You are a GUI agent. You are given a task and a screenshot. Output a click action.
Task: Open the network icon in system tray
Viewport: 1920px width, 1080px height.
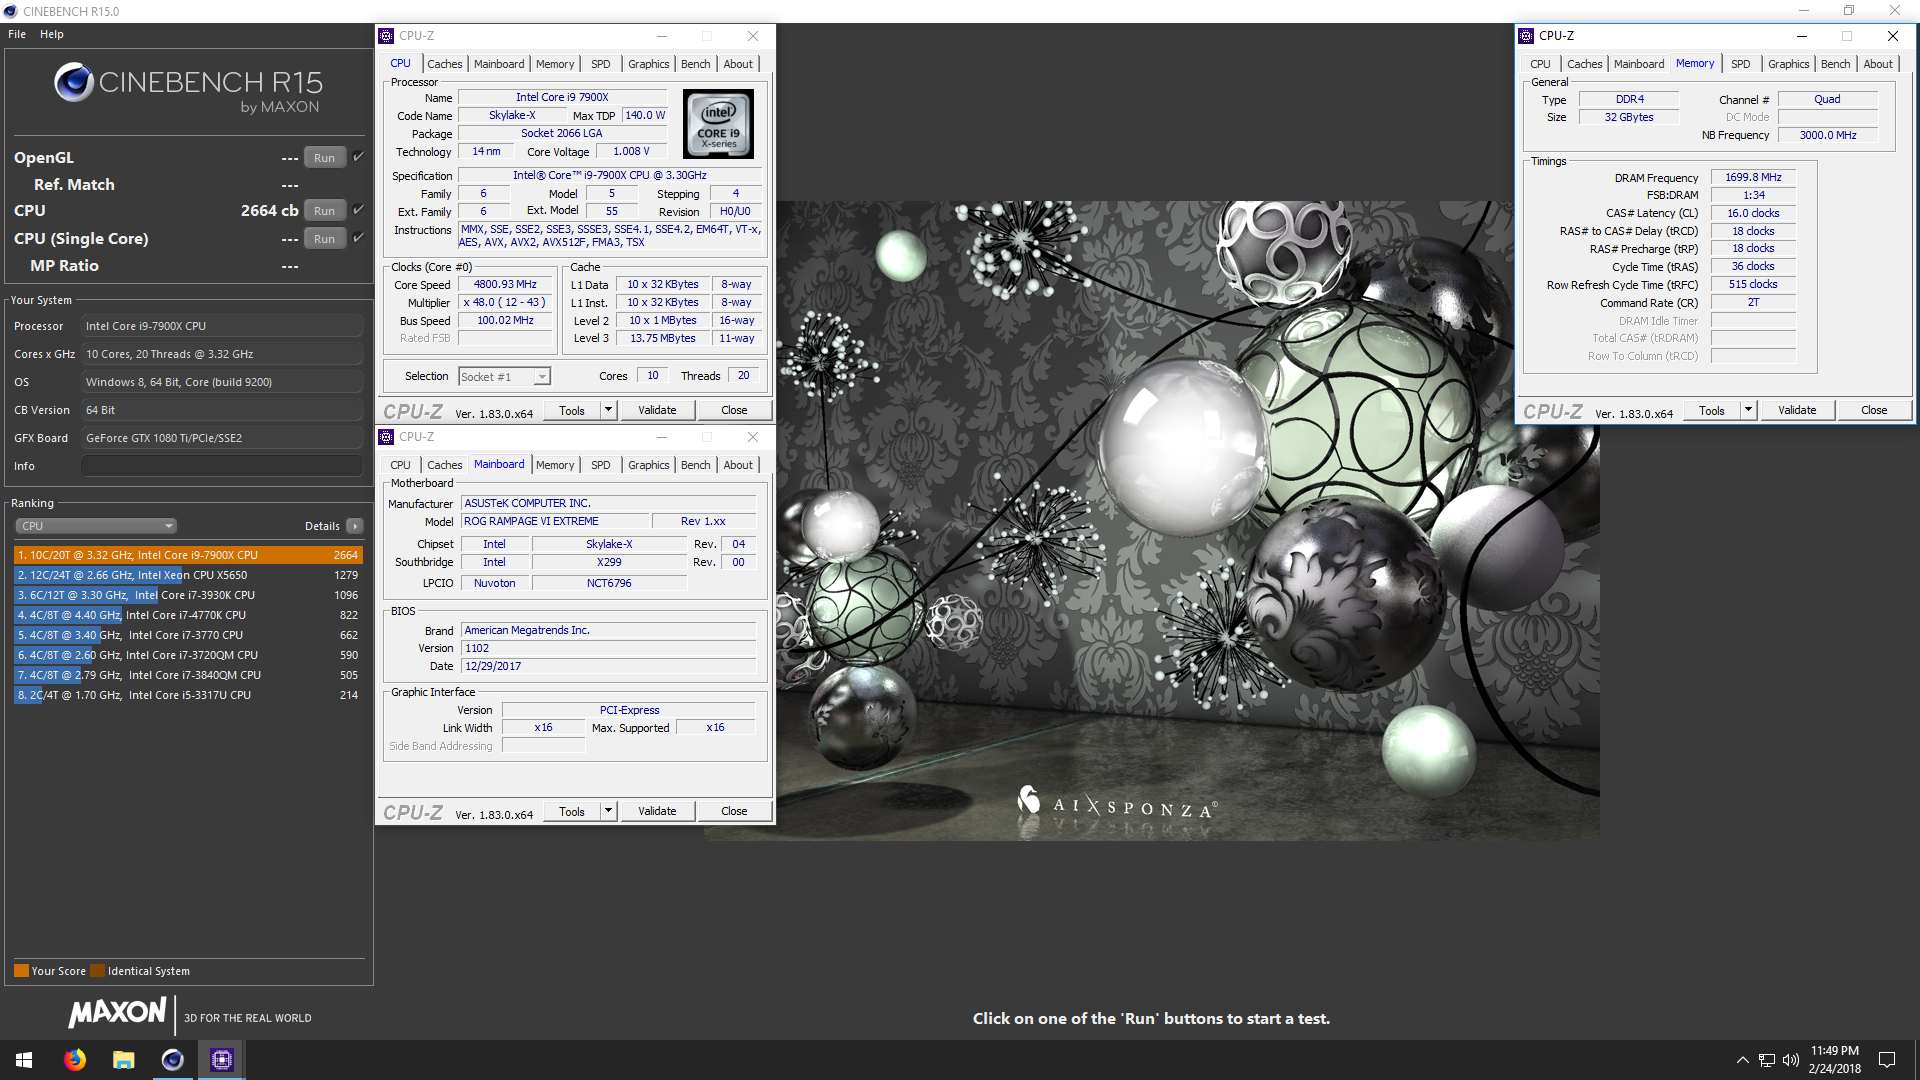pyautogui.click(x=1767, y=1060)
